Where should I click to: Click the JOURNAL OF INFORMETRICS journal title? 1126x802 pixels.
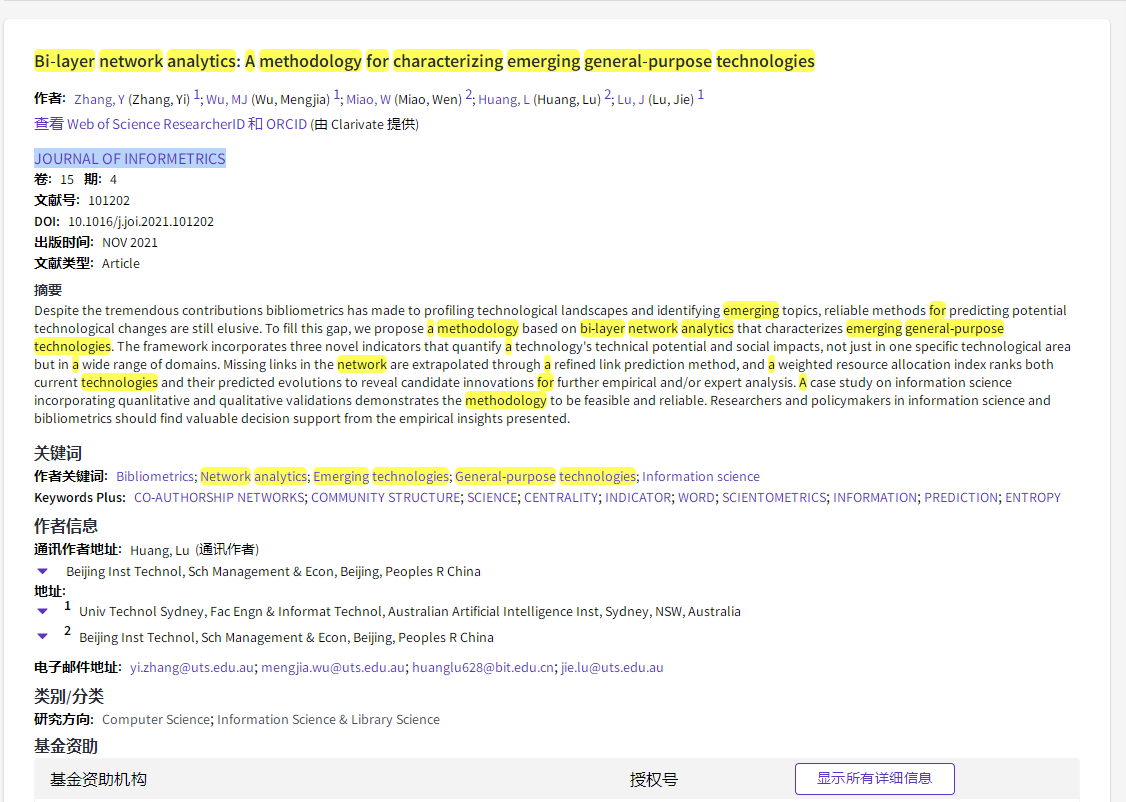pos(130,158)
